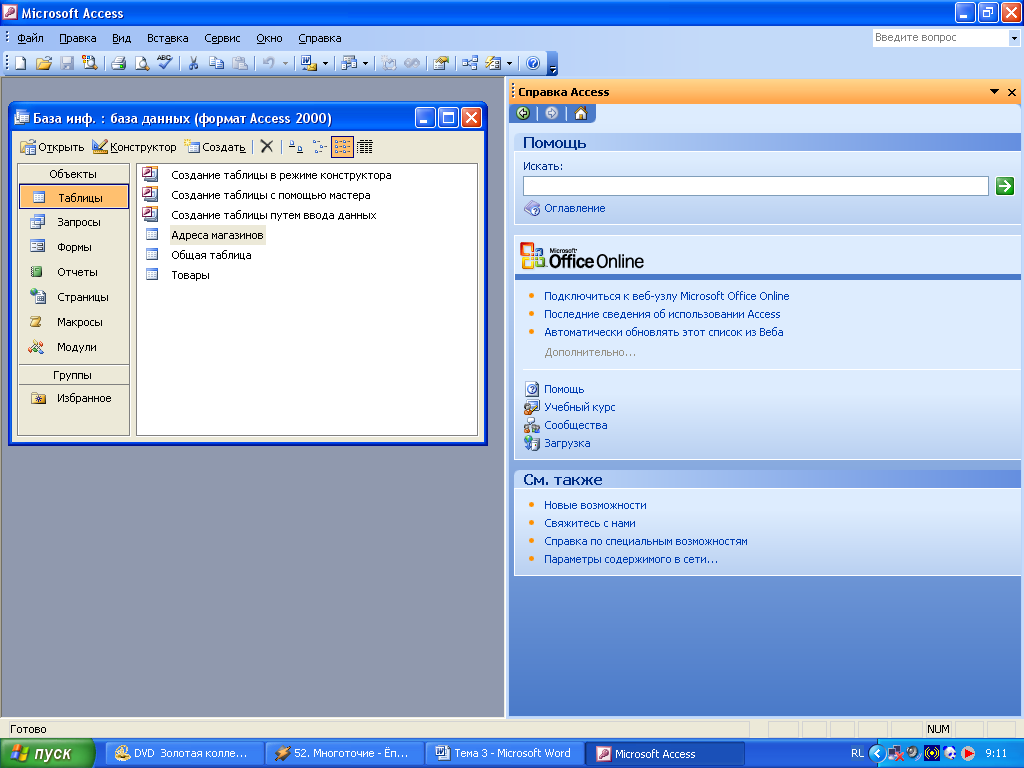Image resolution: width=1024 pixels, height=768 pixels.
Task: Select the Таблицы objects button
Action: (74, 197)
